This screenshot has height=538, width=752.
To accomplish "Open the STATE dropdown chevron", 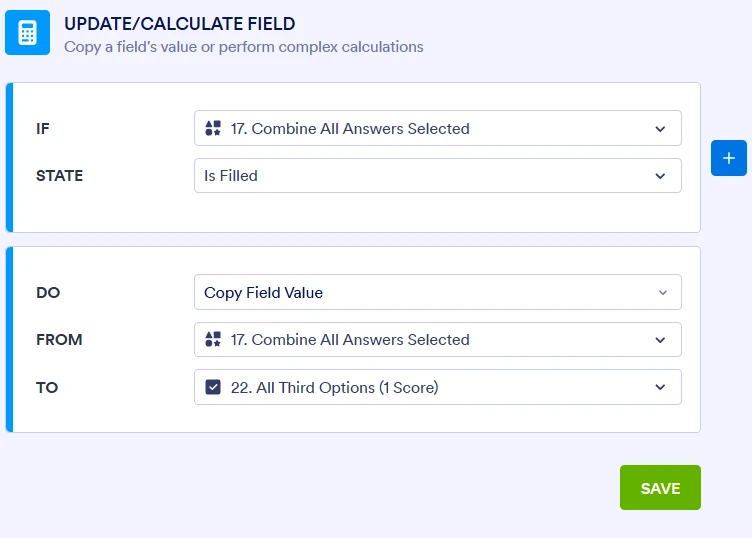I will (x=660, y=176).
